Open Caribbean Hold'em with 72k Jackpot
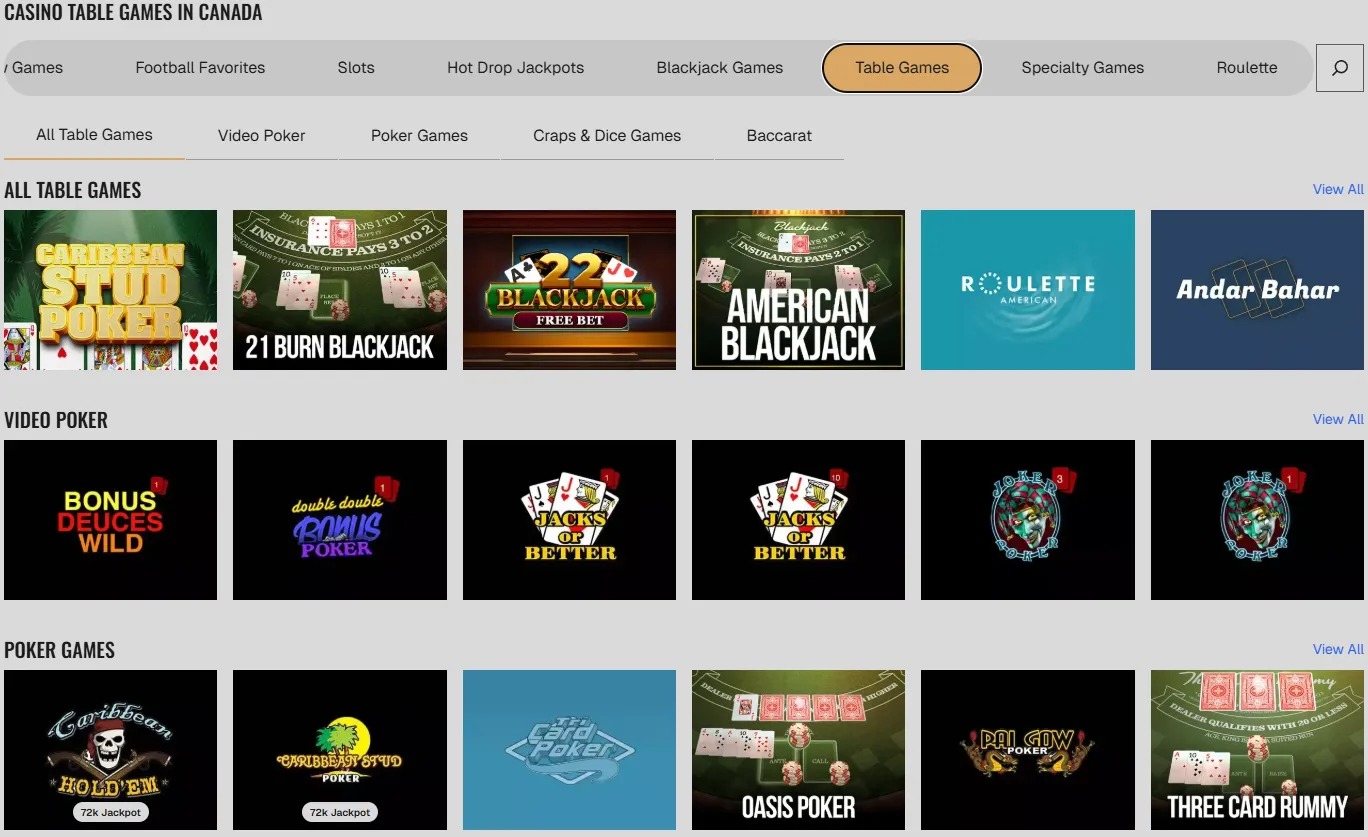Viewport: 1368px width, 837px height. click(110, 750)
